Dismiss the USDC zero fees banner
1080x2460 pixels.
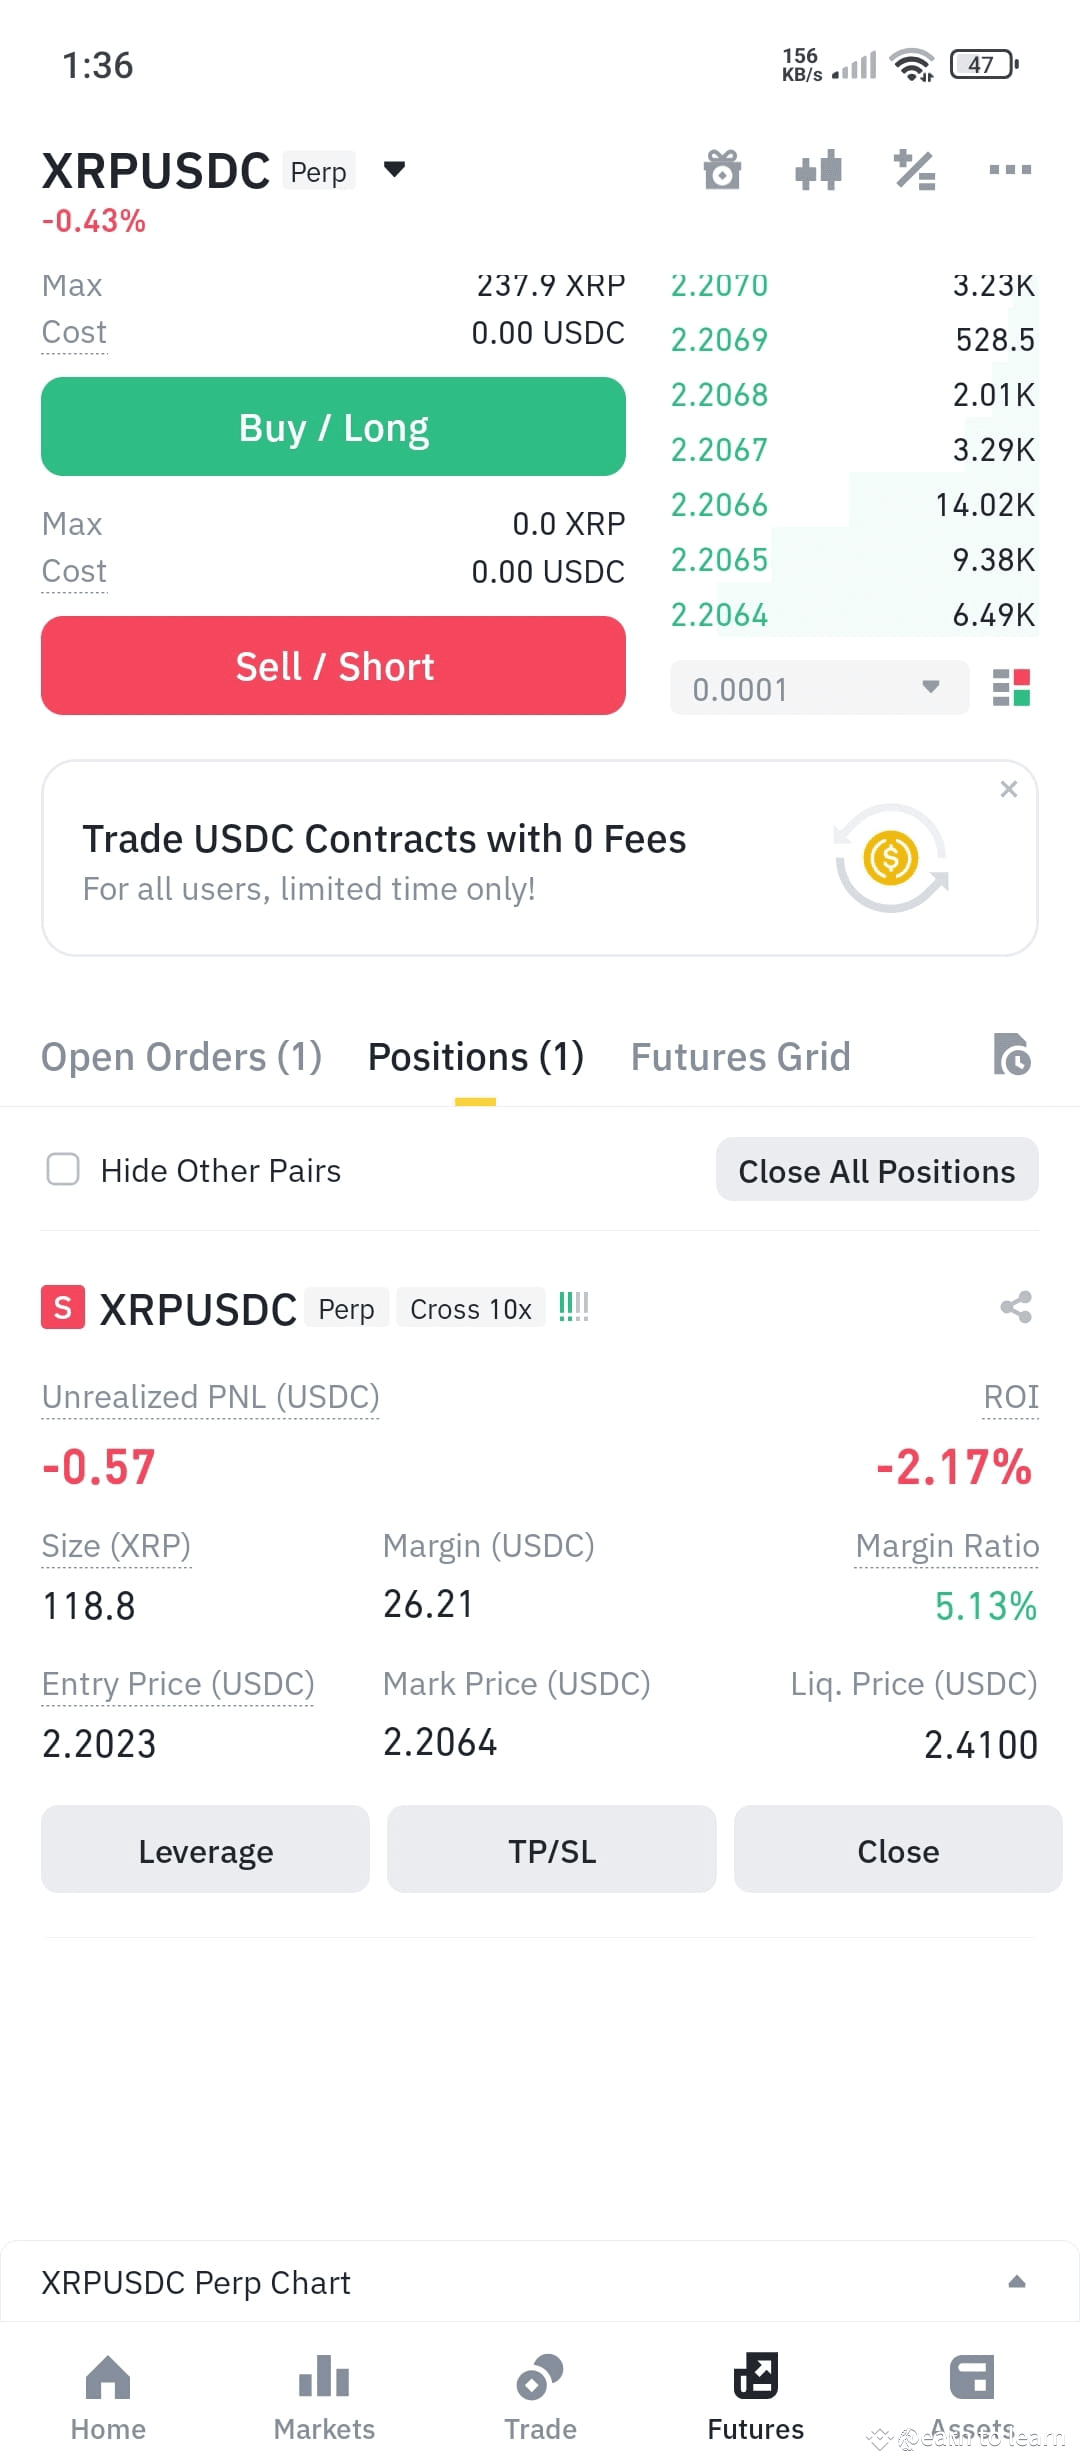pyautogui.click(x=1009, y=789)
